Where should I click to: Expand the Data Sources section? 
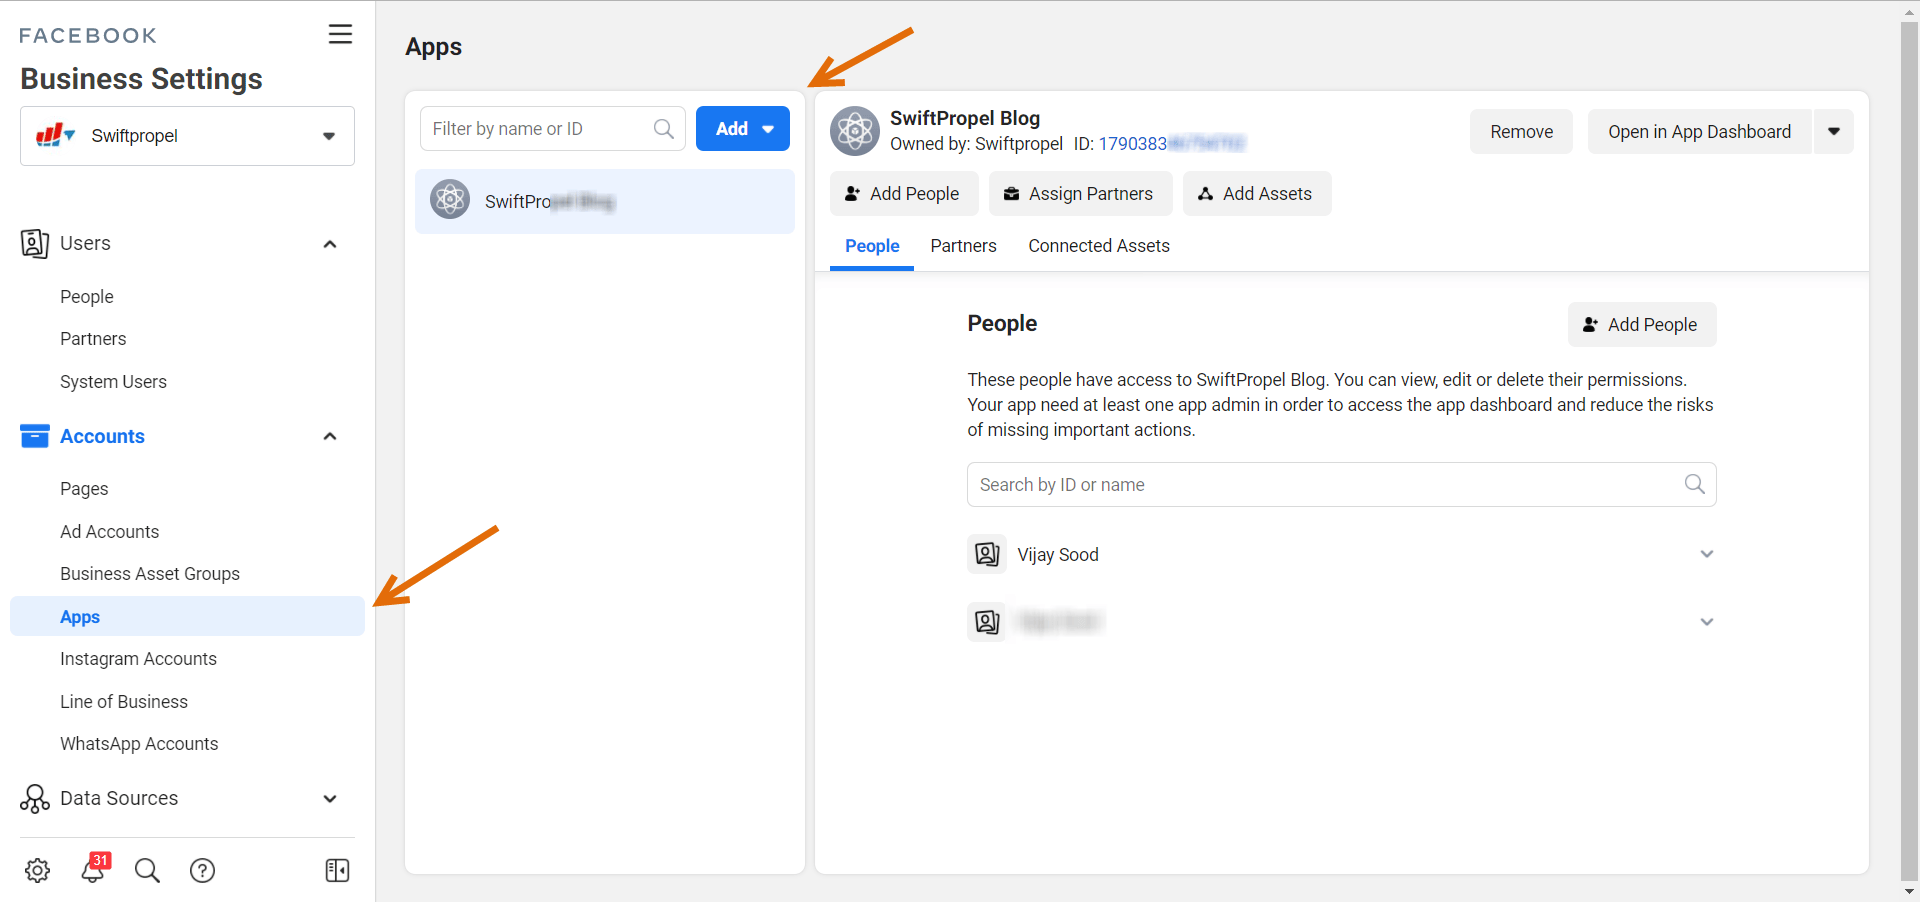(x=330, y=798)
